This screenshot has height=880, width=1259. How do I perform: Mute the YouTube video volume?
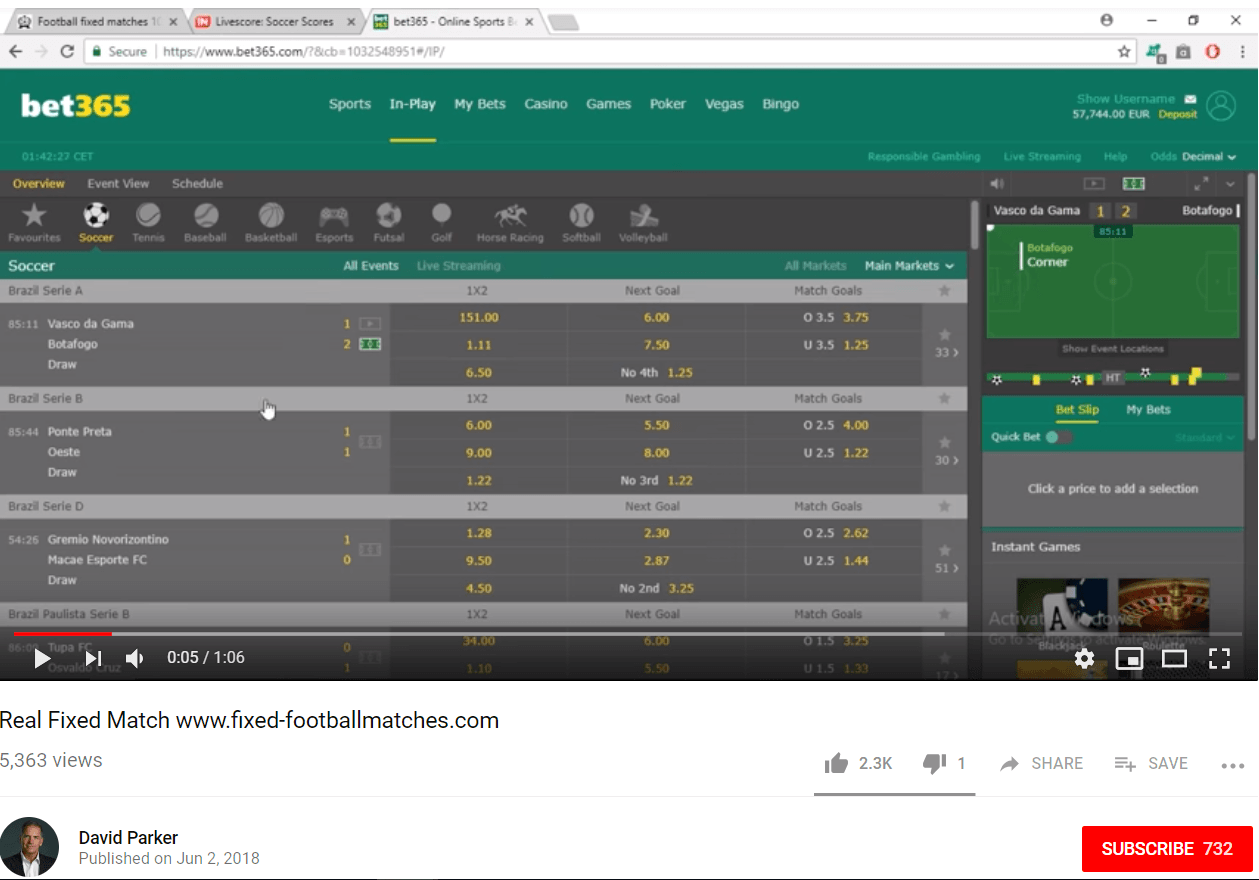point(134,658)
